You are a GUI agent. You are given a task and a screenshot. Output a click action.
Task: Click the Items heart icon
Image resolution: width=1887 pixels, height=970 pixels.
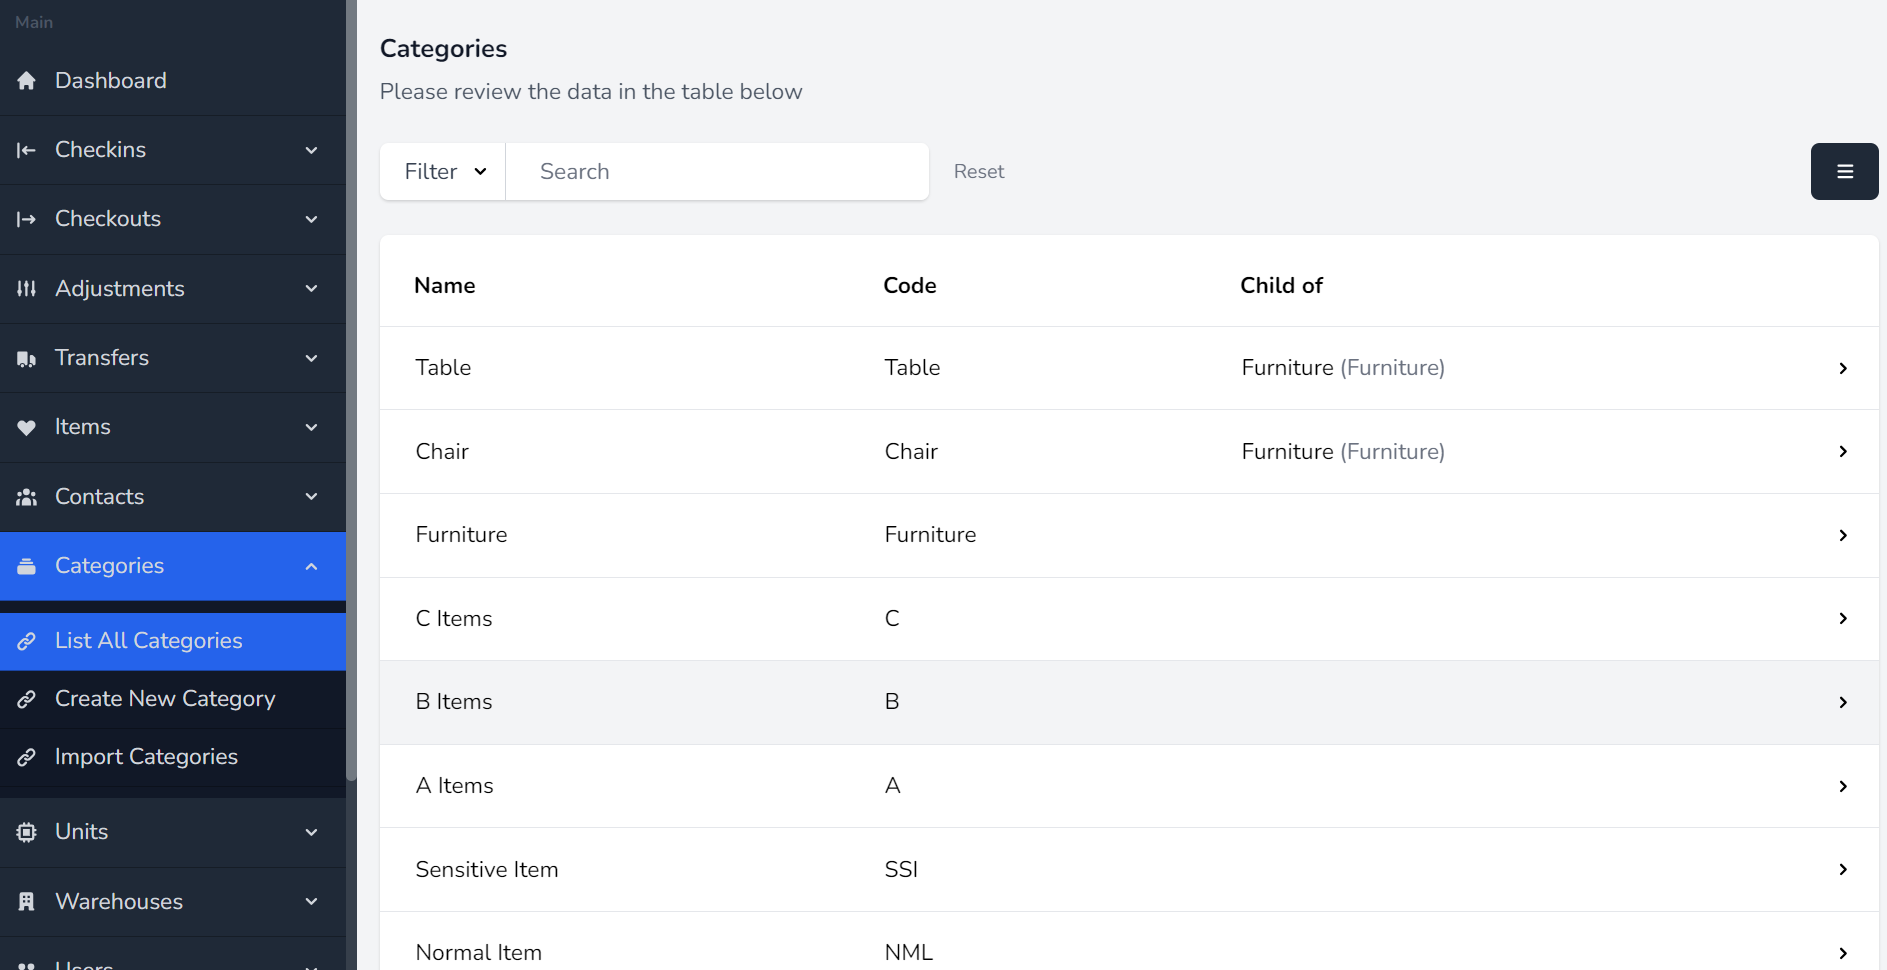click(x=27, y=428)
